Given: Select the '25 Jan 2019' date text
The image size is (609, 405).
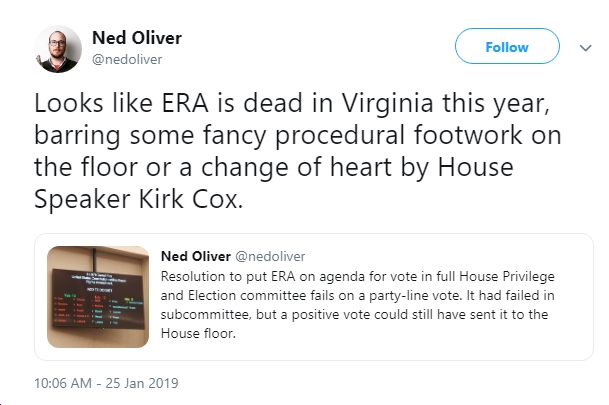Looking at the screenshot, I should click(142, 383).
